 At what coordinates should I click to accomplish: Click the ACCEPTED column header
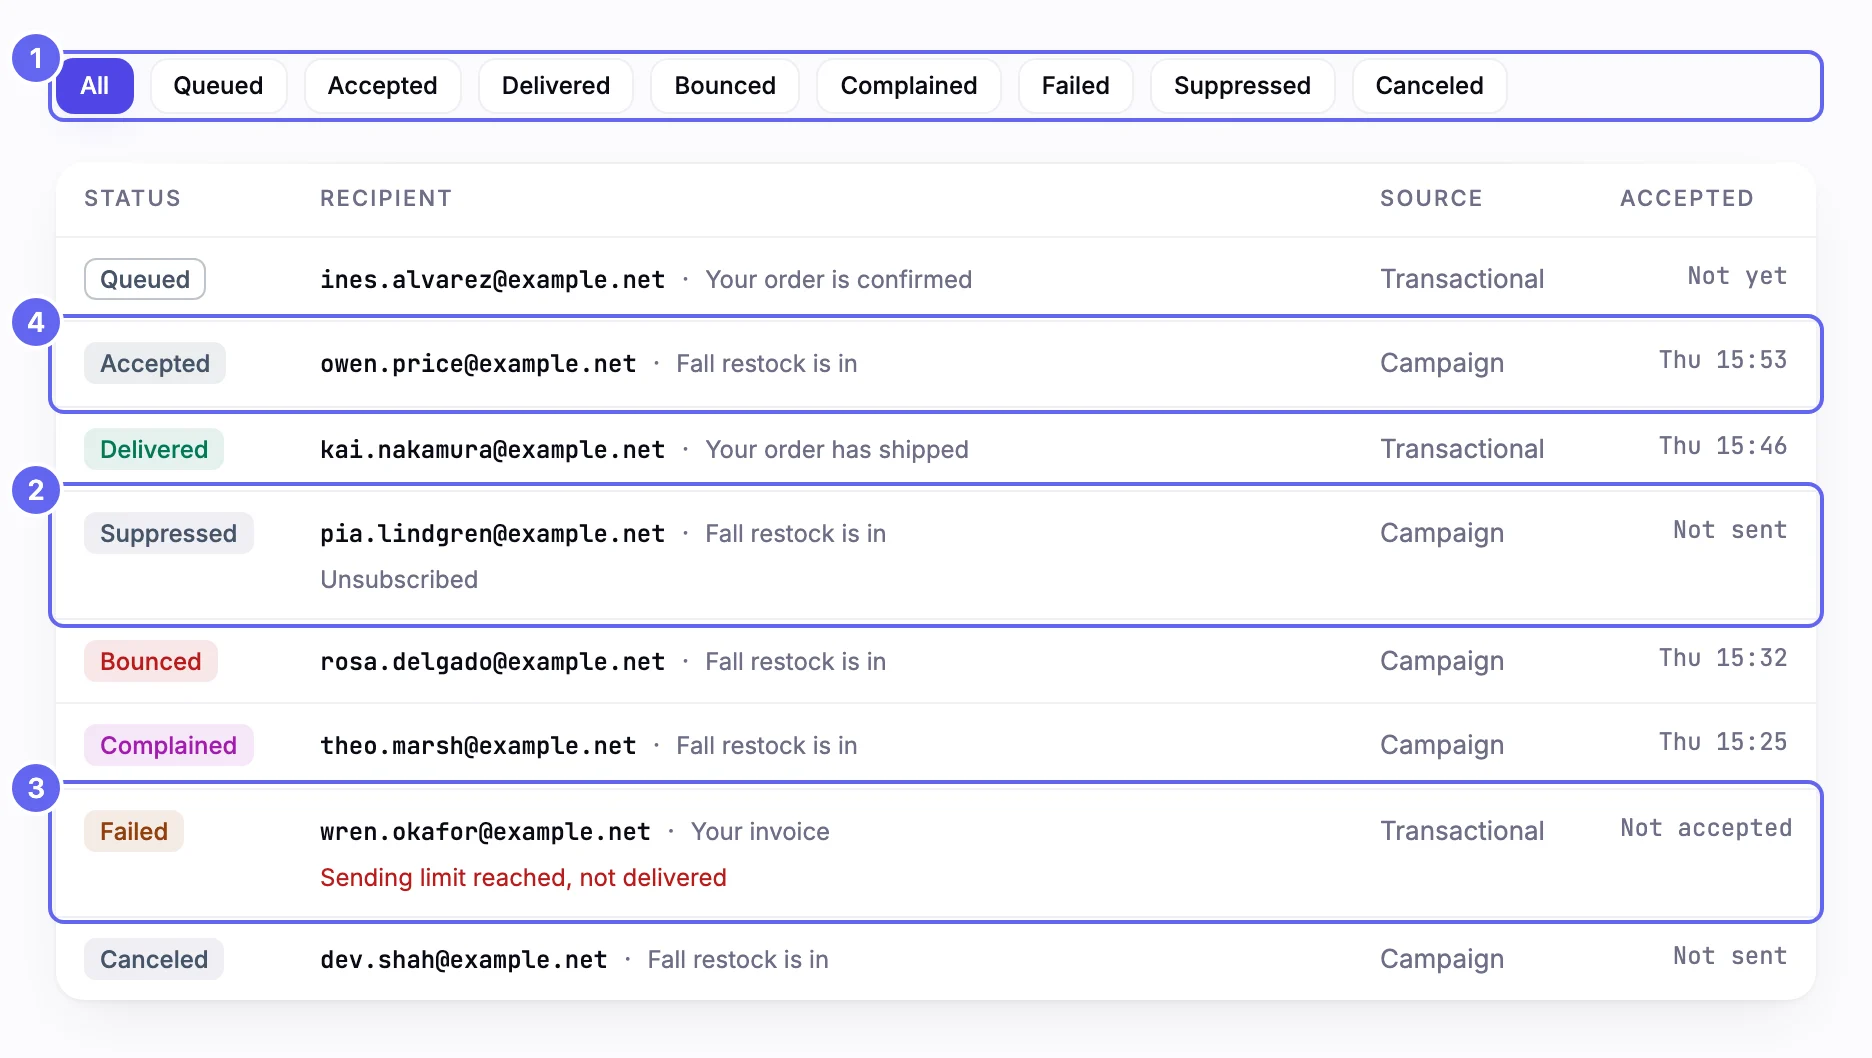1687,198
